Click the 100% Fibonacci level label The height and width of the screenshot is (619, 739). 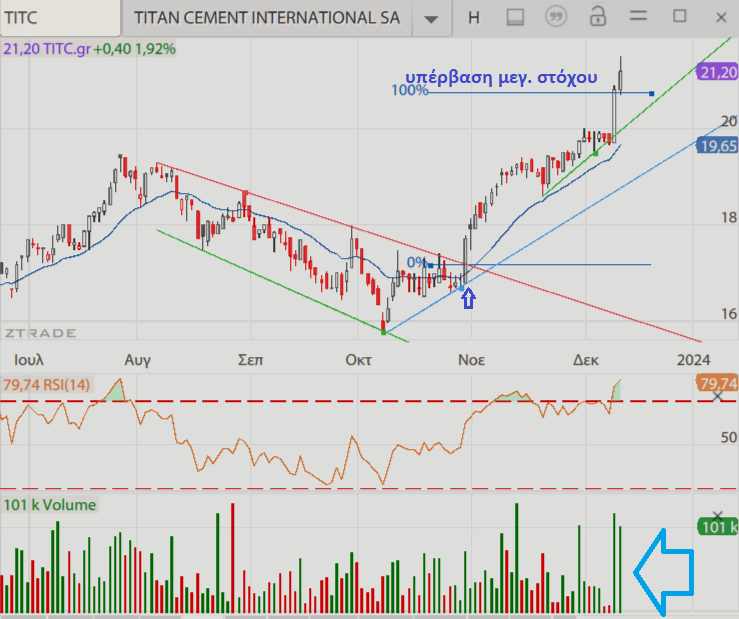click(410, 90)
